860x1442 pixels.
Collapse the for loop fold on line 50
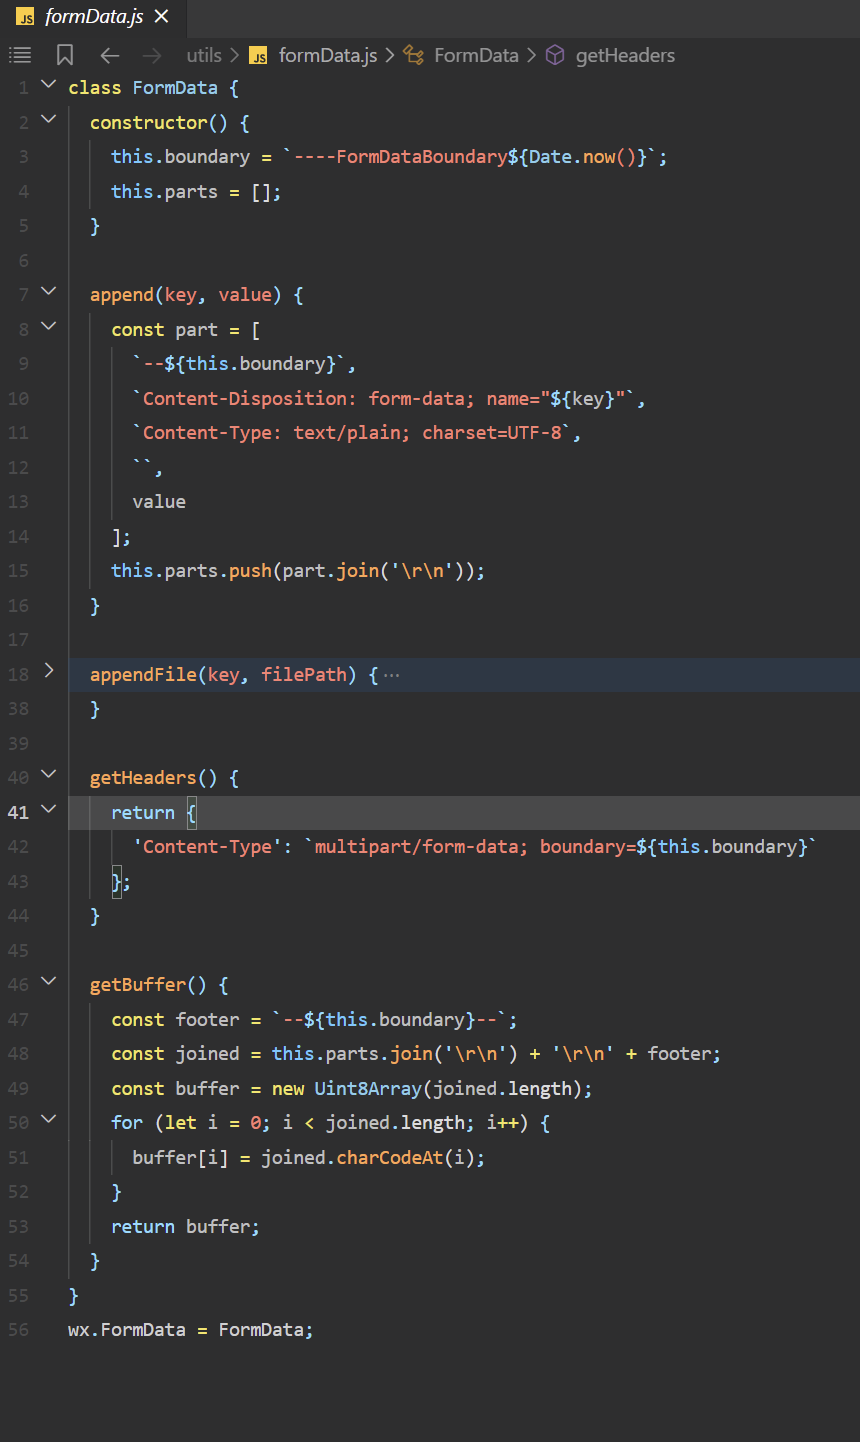click(x=48, y=1120)
